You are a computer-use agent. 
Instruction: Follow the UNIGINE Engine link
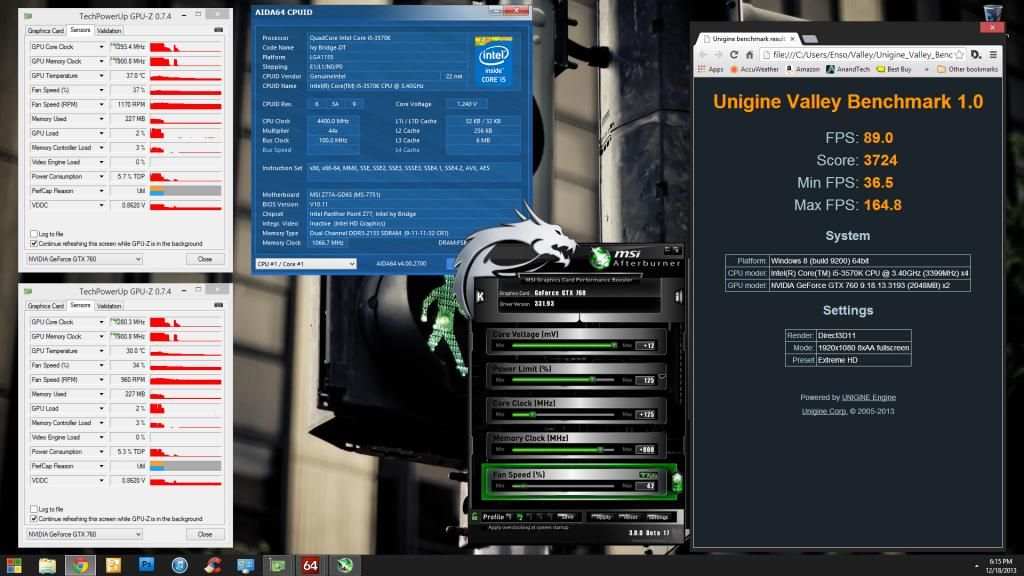point(869,397)
